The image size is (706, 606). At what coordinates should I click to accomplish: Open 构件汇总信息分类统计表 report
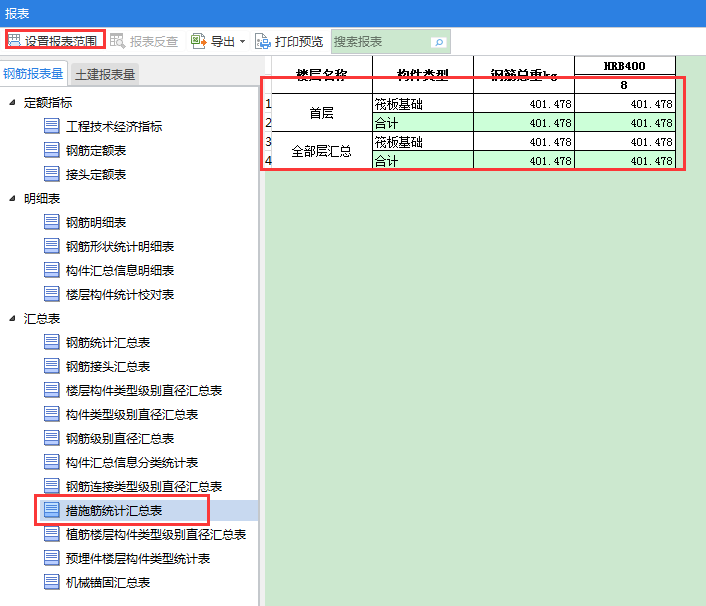tap(132, 463)
